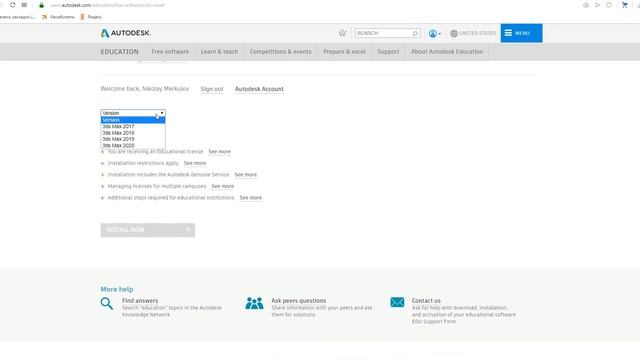Select 3ds Max 2019 from the list
This screenshot has height=360, width=640.
[133, 139]
